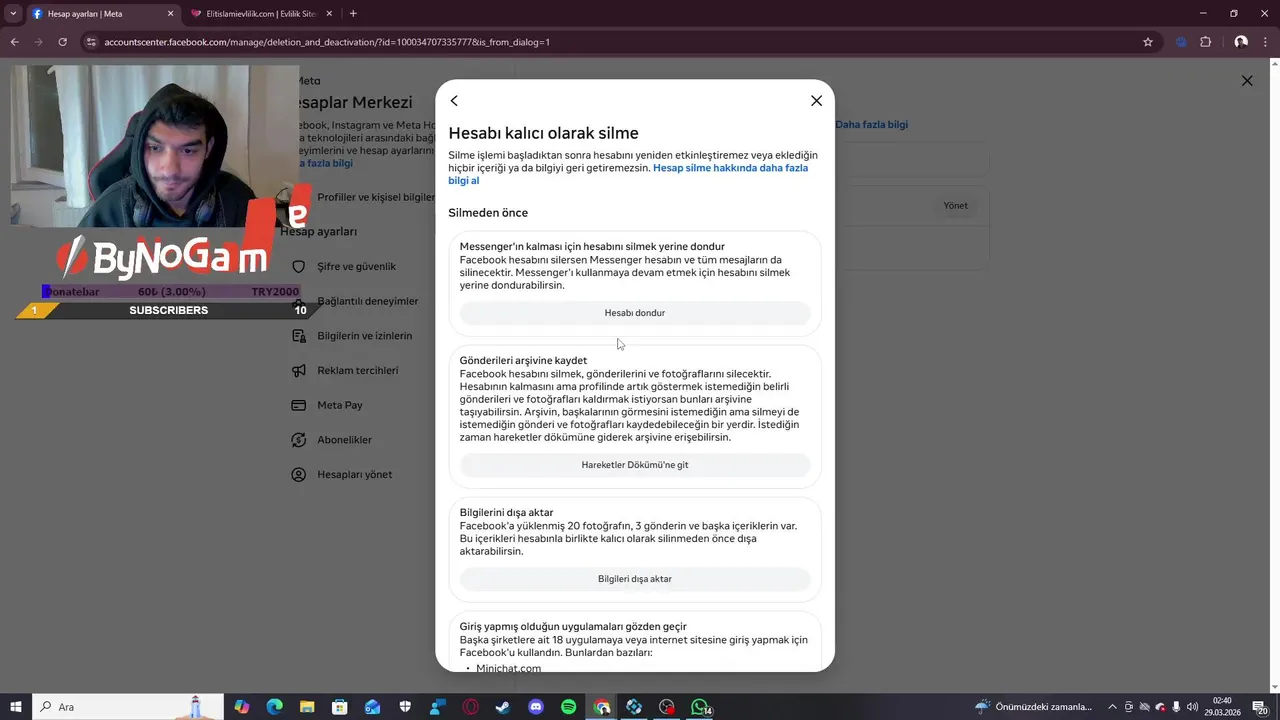This screenshot has width=1280, height=720.
Task: Open a new browser tab
Action: pyautogui.click(x=353, y=14)
